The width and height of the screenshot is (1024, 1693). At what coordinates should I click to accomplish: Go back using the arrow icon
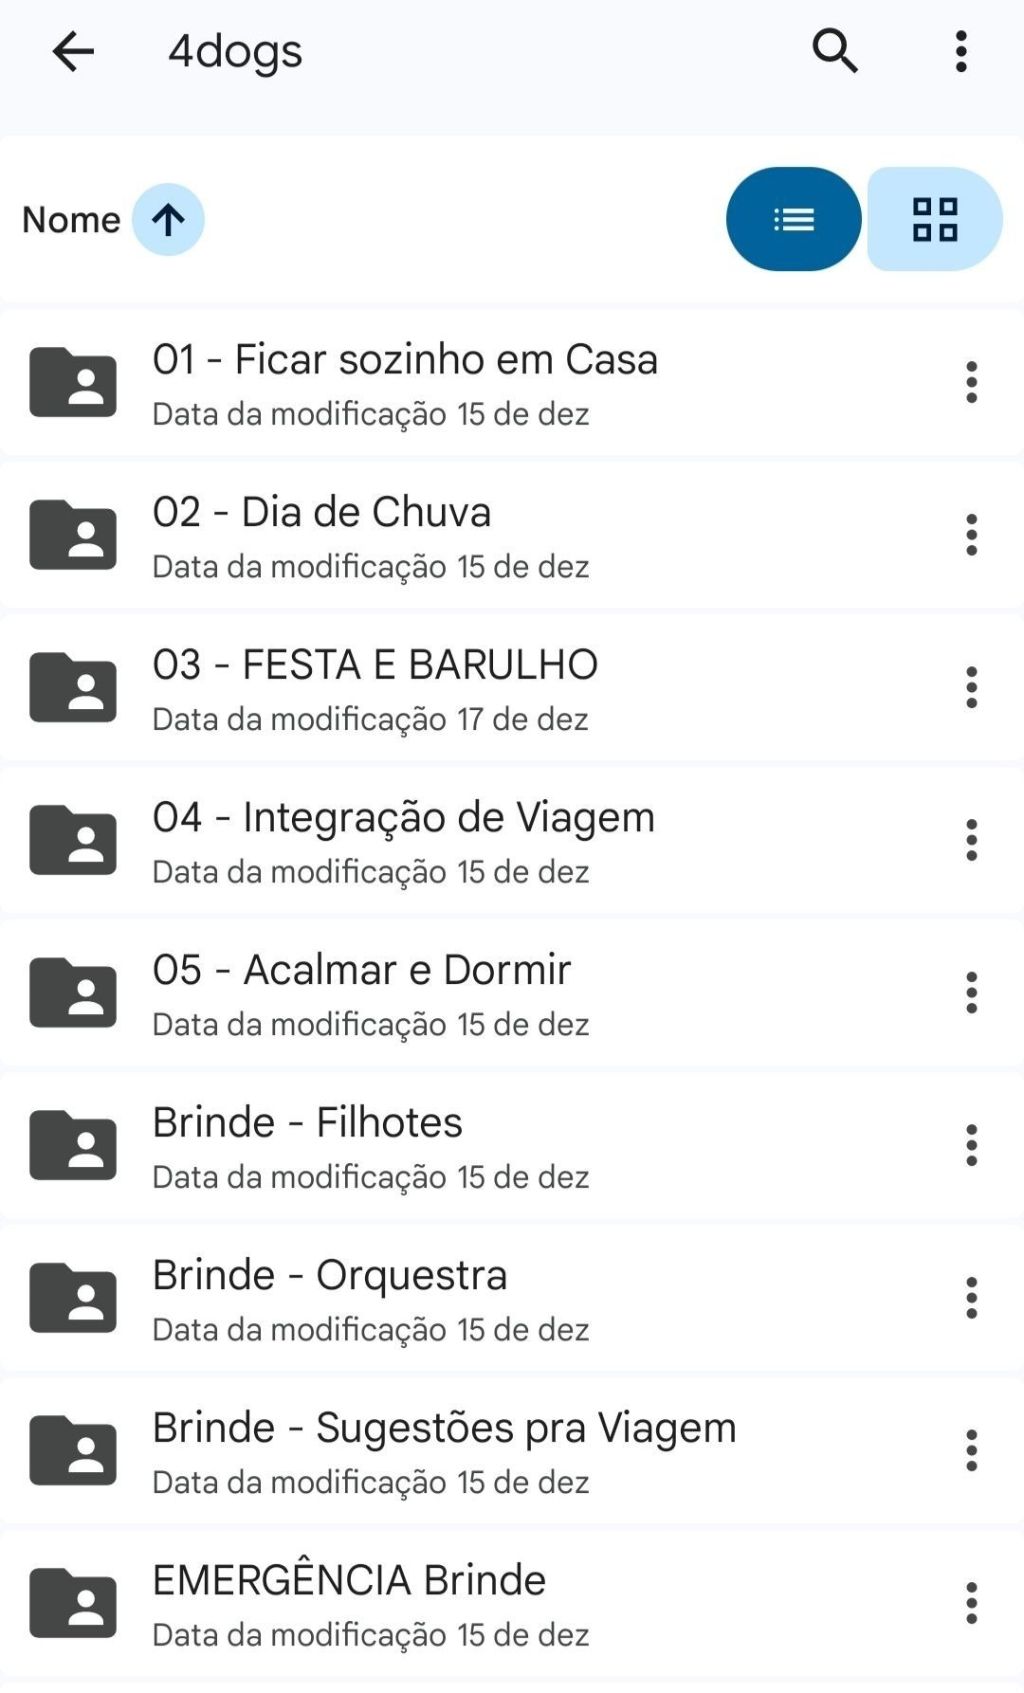(x=73, y=51)
